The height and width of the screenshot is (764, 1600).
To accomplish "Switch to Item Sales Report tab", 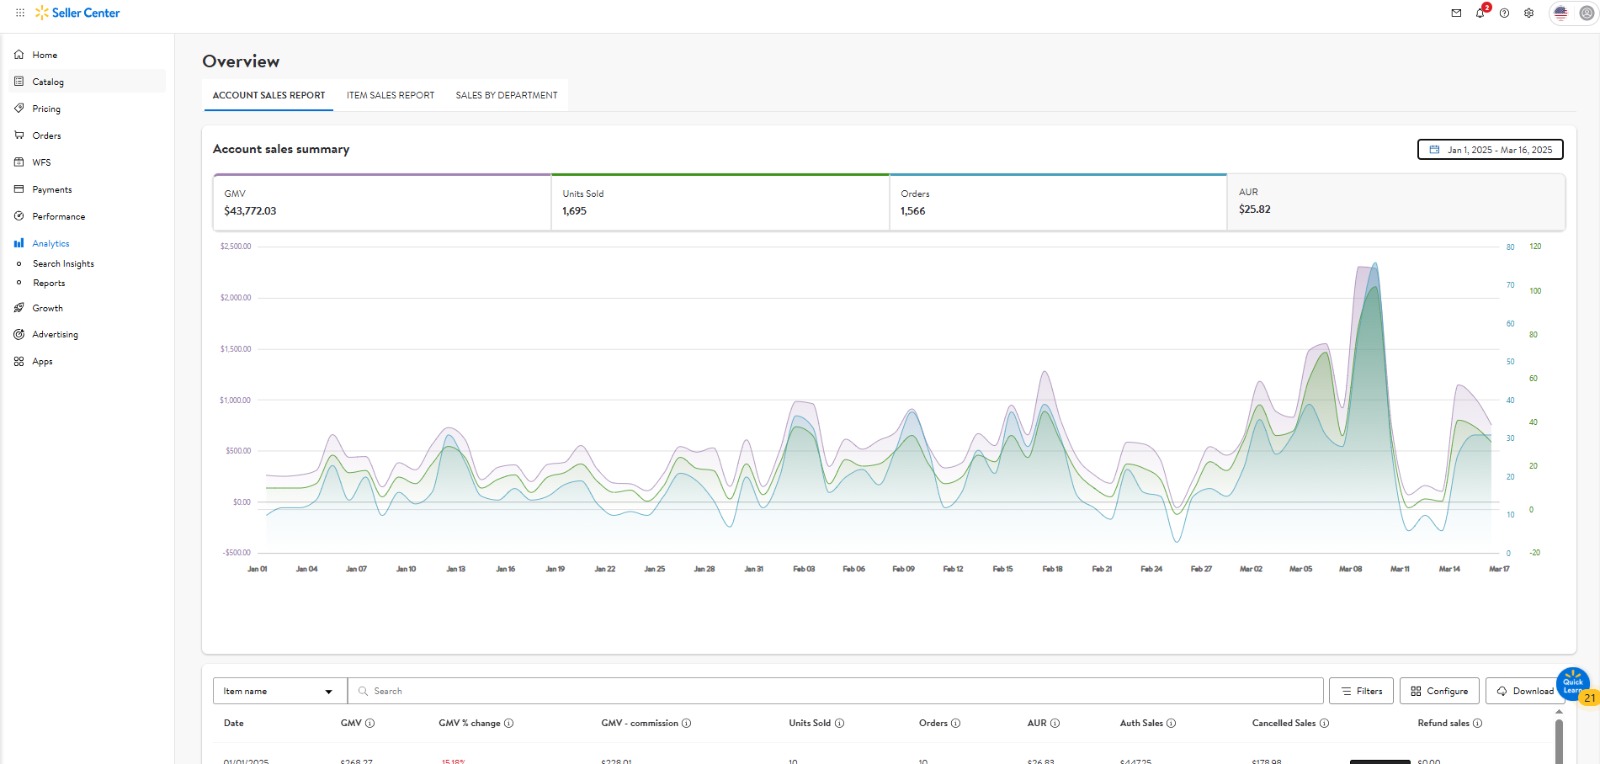I will tap(390, 96).
